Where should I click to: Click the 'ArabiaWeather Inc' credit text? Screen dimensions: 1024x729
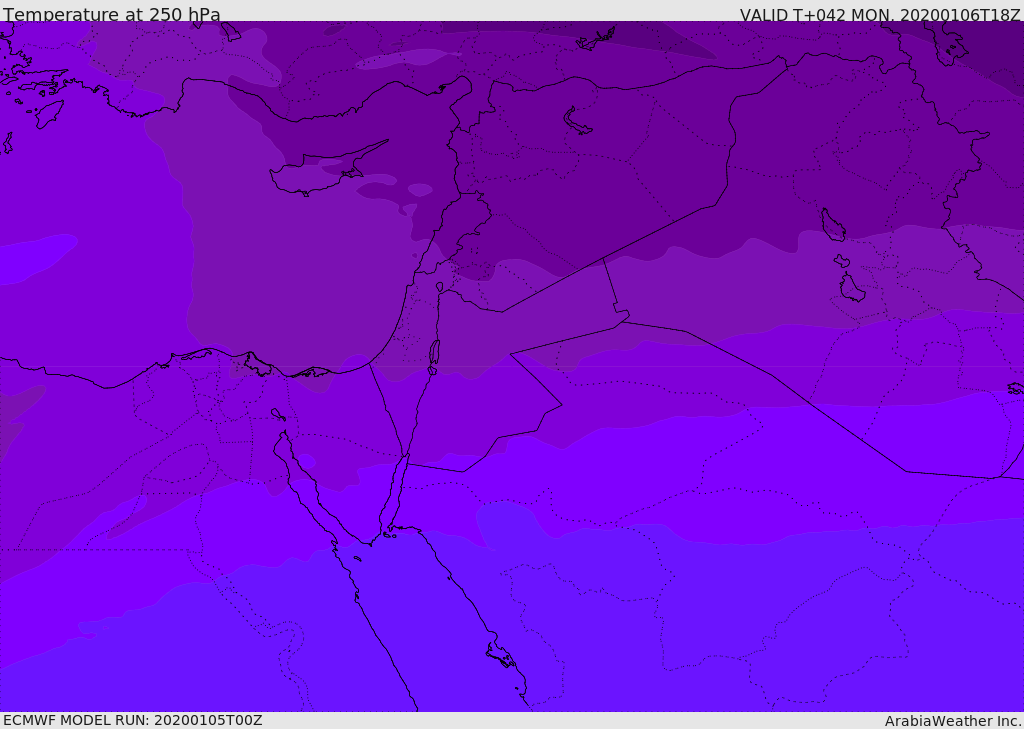click(x=952, y=721)
